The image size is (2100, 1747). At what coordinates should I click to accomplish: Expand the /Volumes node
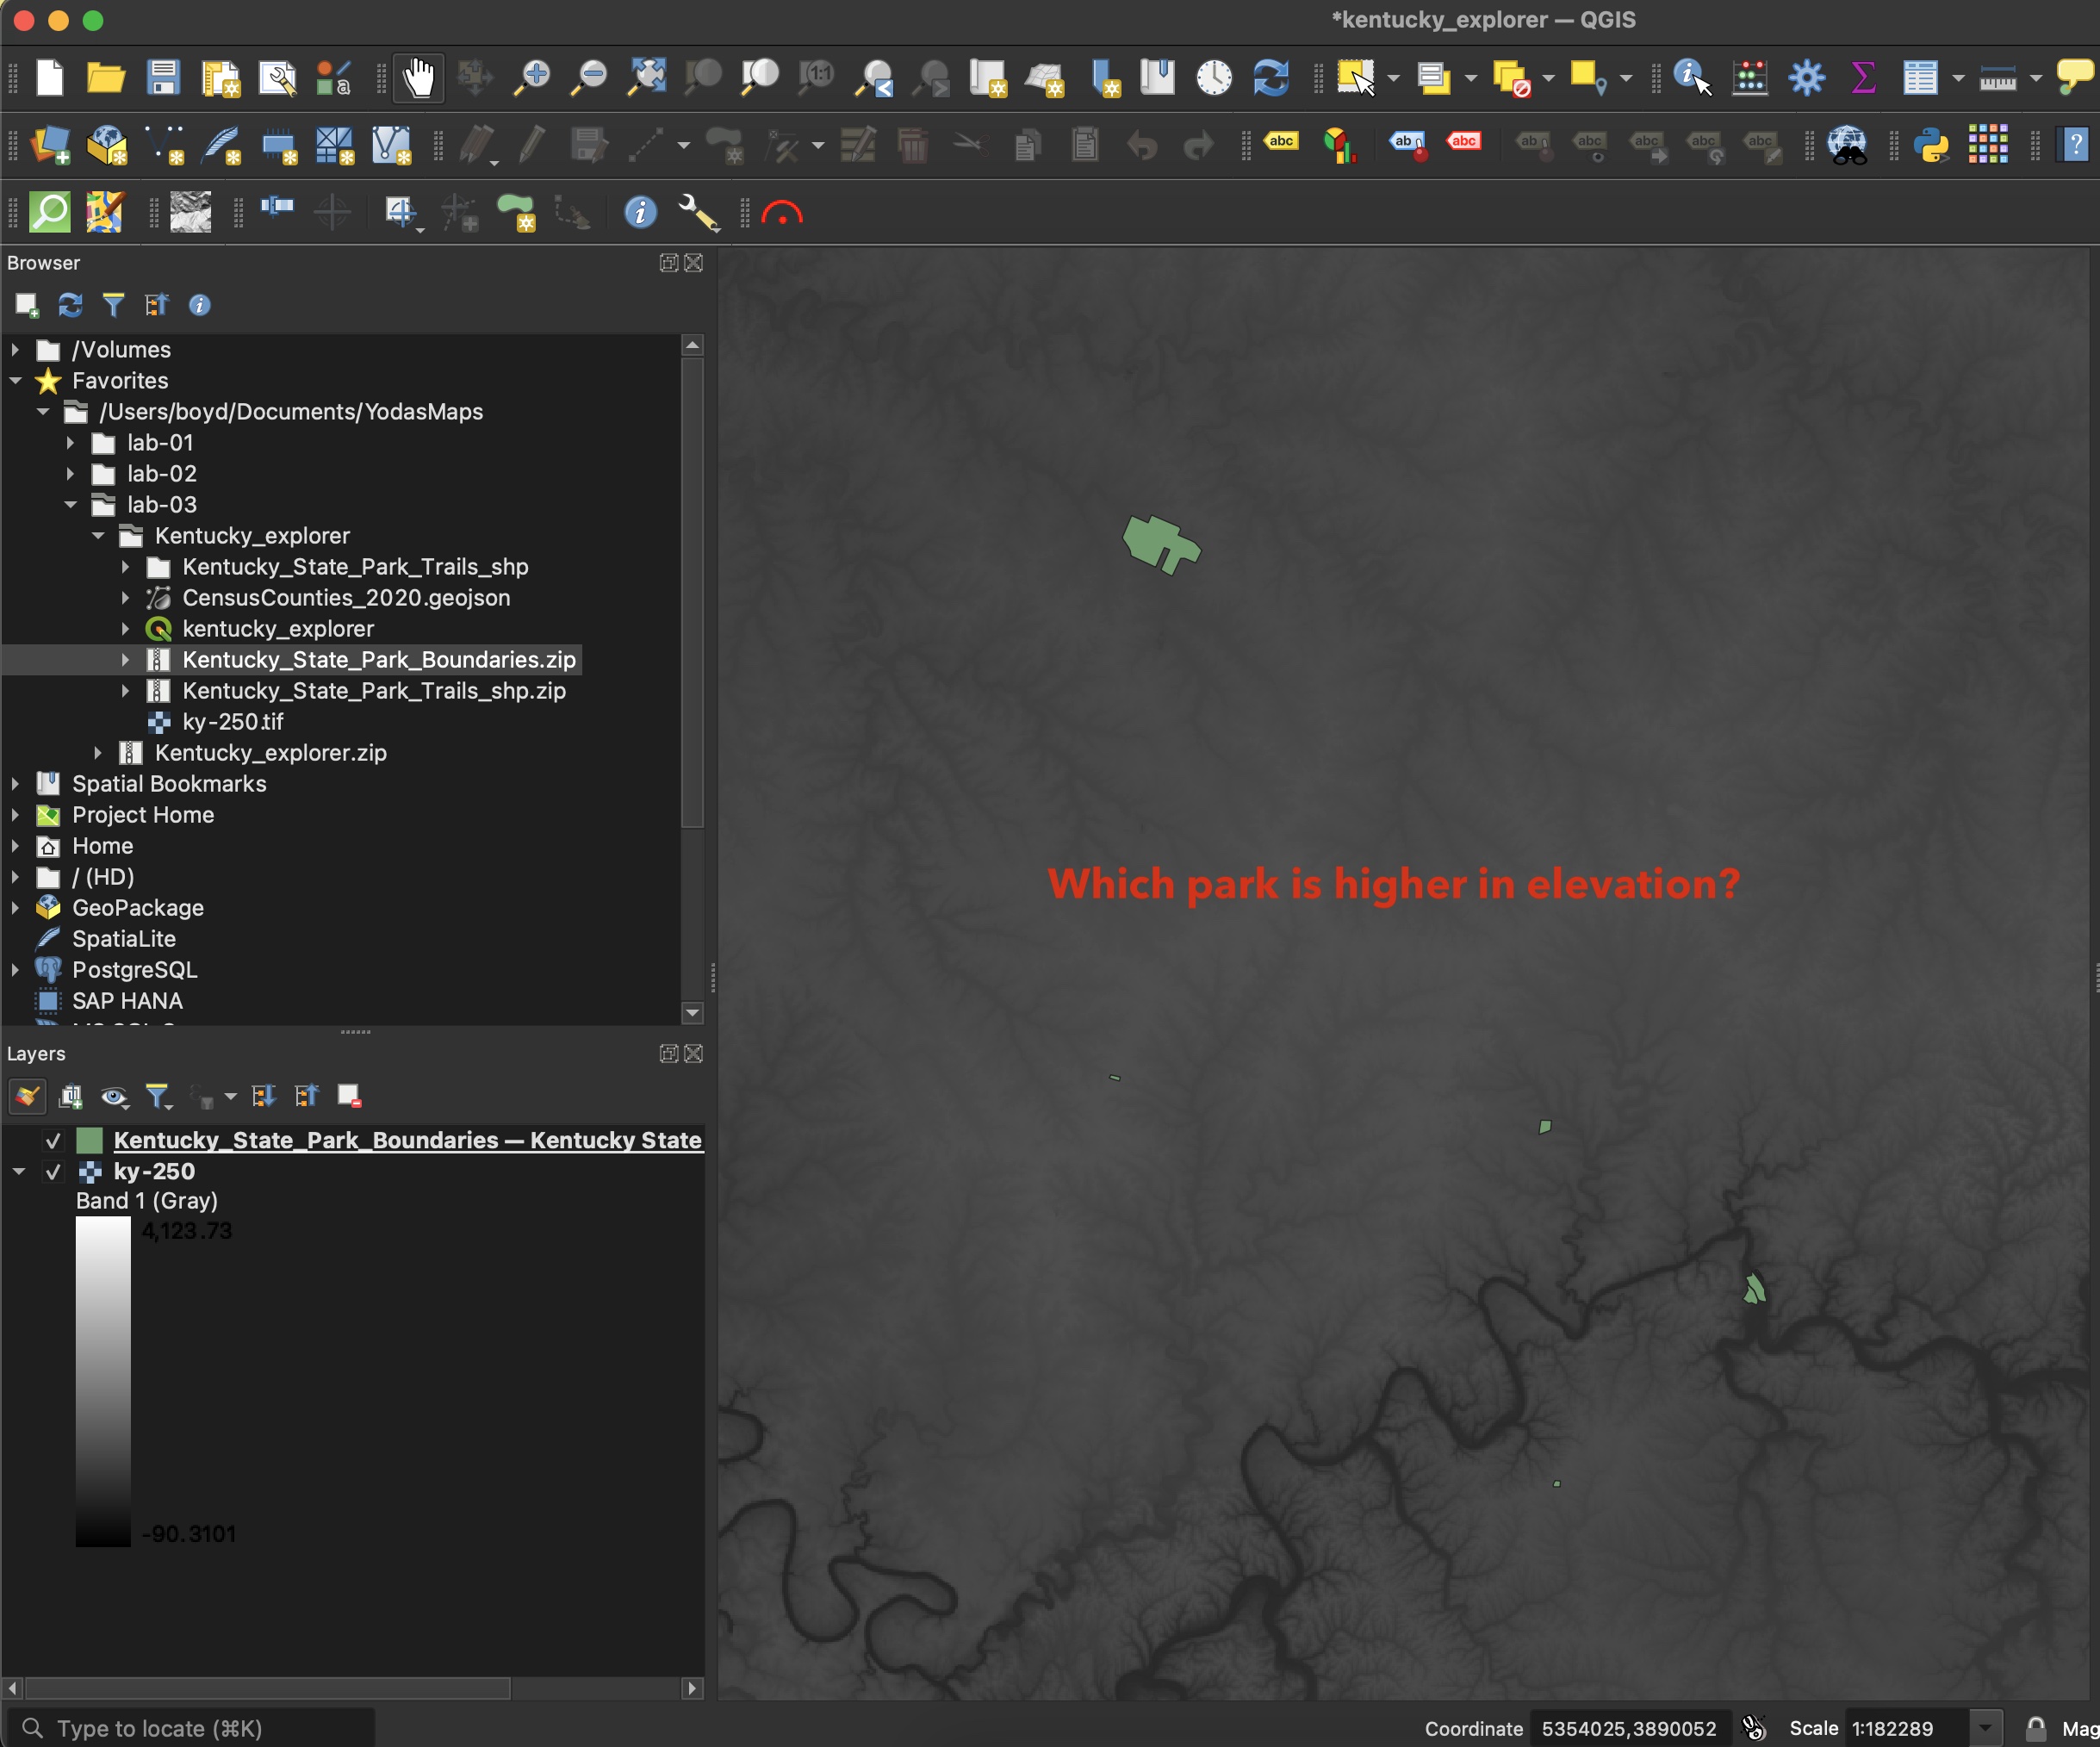pos(16,350)
